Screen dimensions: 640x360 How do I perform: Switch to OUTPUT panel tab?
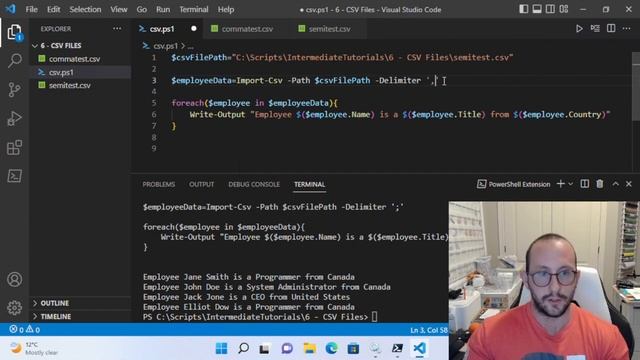(202, 184)
